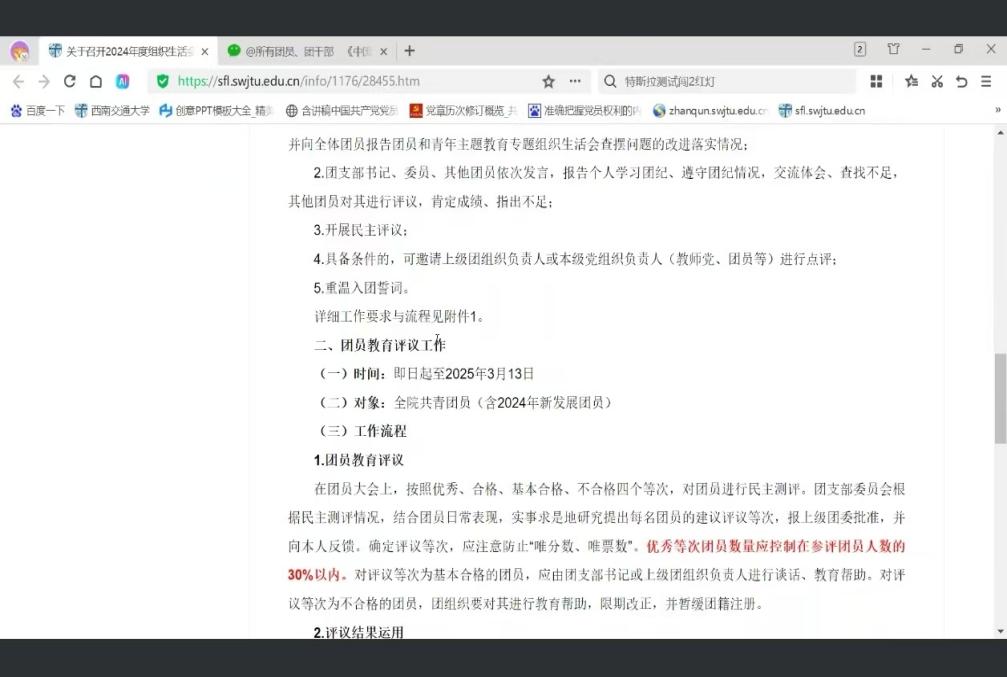
Task: Open the skin shirt icon in title bar
Action: click(x=893, y=49)
